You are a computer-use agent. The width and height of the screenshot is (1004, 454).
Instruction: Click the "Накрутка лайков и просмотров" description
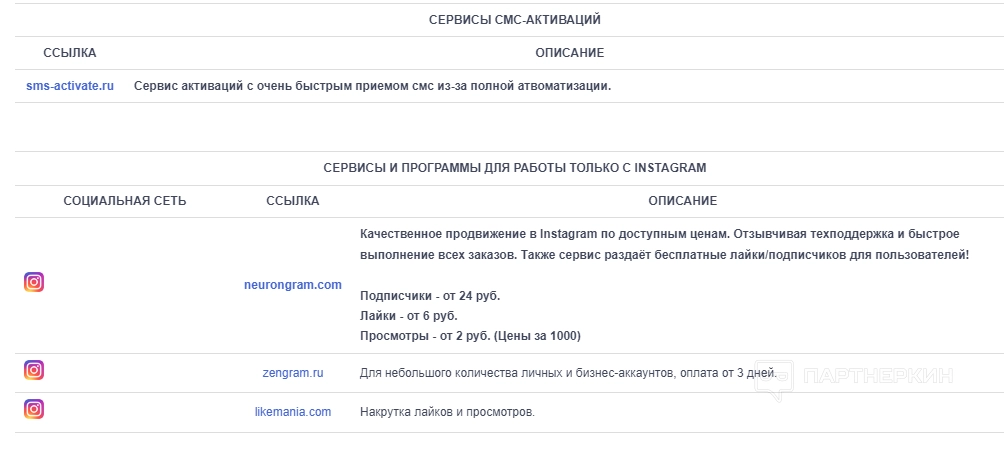[x=447, y=411]
